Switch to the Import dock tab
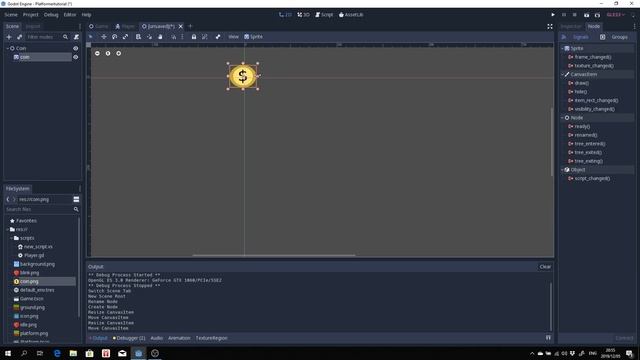Image resolution: width=640 pixels, height=360 pixels. tap(33, 26)
